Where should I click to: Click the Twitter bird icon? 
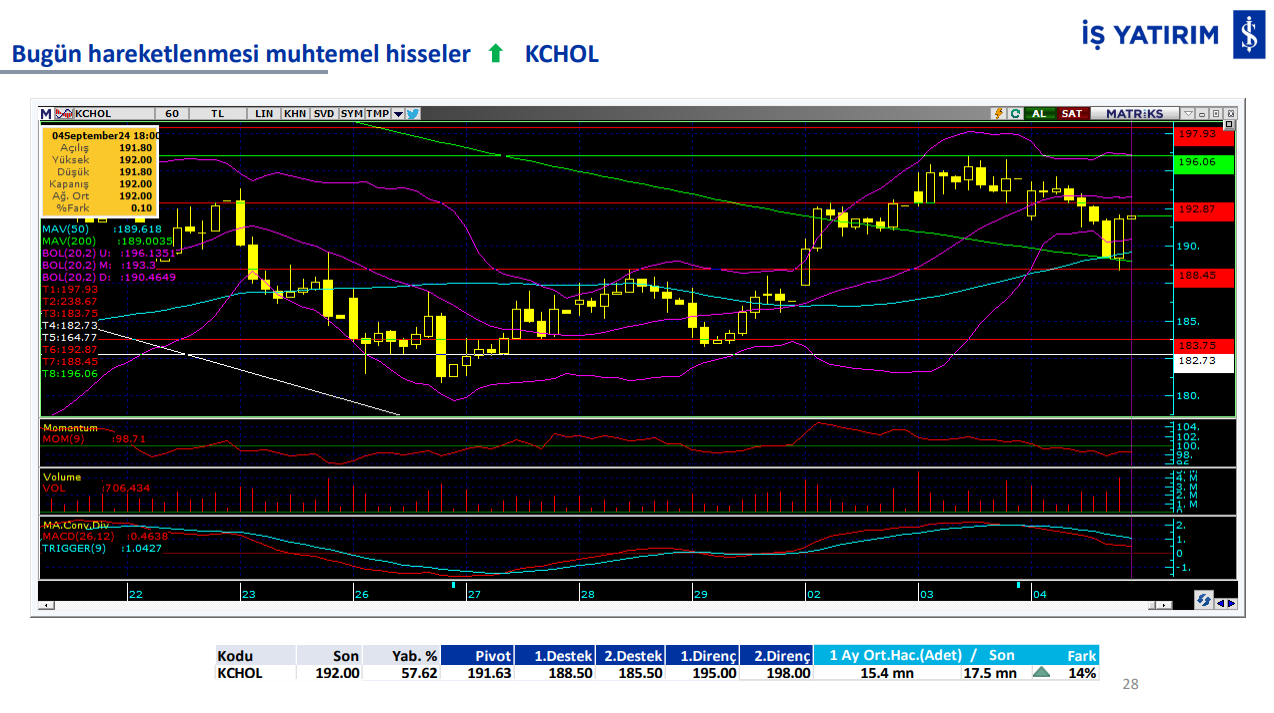pyautogui.click(x=412, y=114)
